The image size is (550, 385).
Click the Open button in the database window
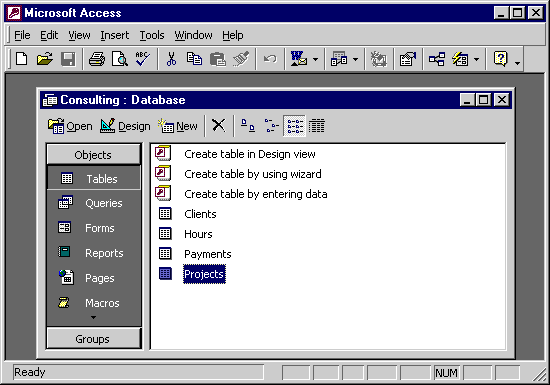click(x=70, y=126)
